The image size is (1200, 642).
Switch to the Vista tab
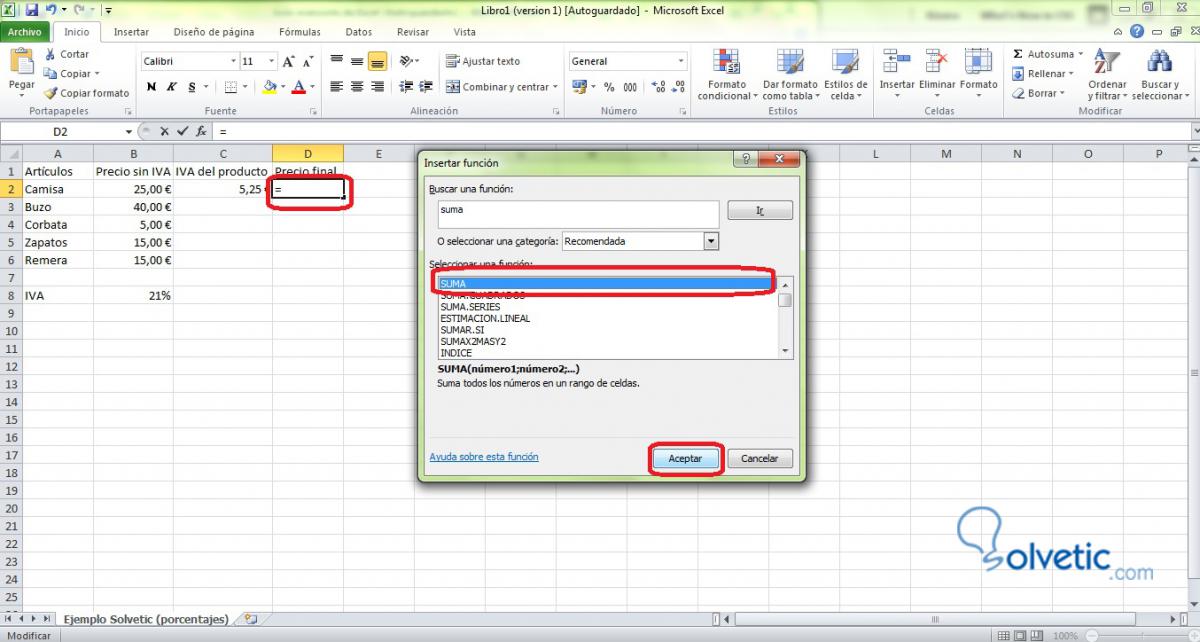click(x=465, y=32)
